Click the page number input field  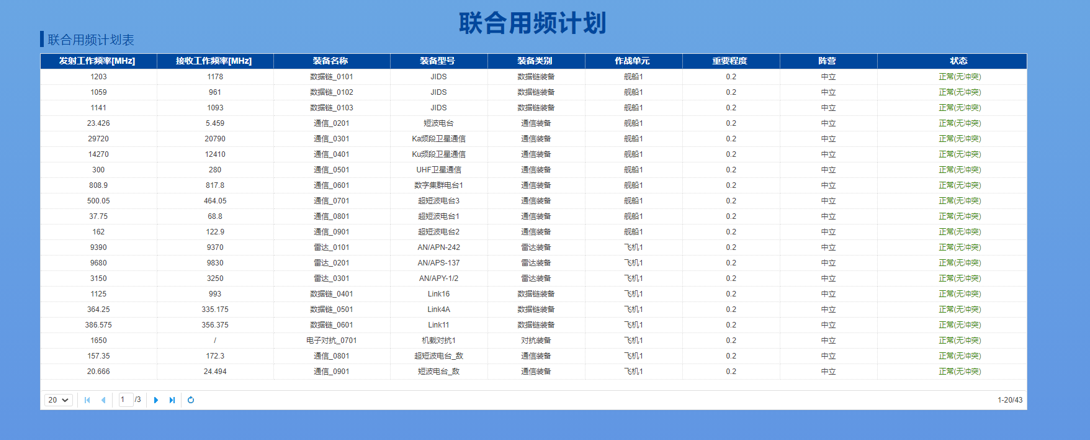coord(125,400)
